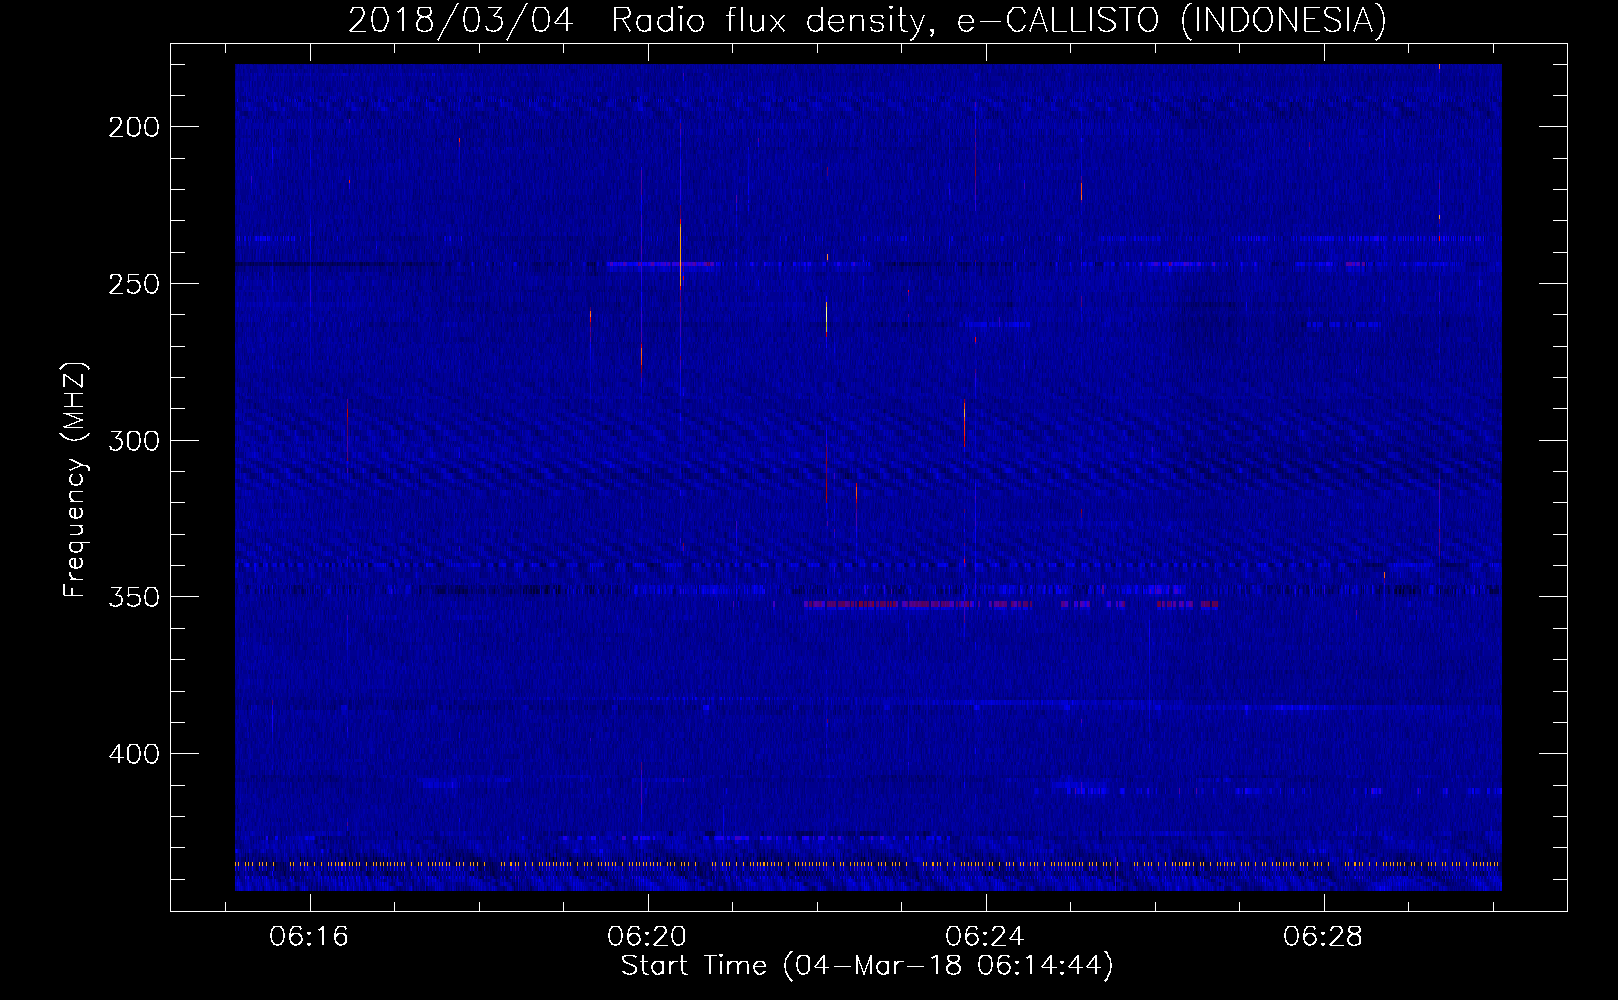Click the 06:20 time tick label
Viewport: 1618px width, 1000px height.
tap(648, 936)
